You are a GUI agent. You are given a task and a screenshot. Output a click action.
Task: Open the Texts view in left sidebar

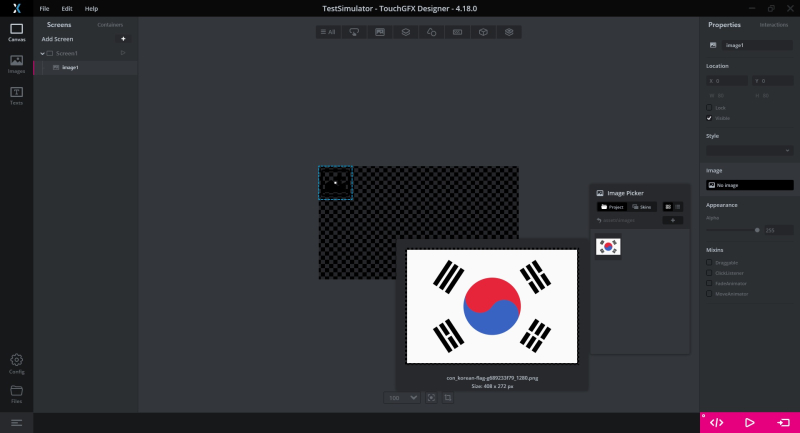[16, 95]
